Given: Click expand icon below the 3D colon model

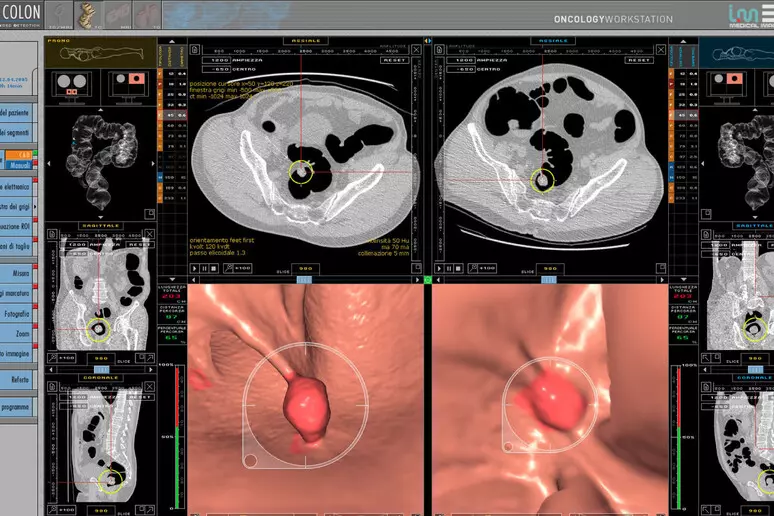Looking at the screenshot, I should tap(150, 212).
